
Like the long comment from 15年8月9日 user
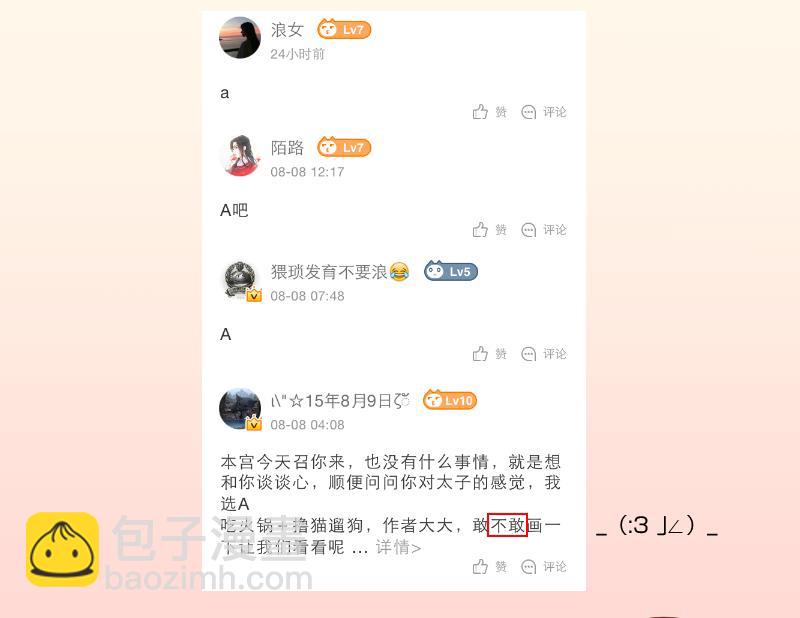[489, 566]
